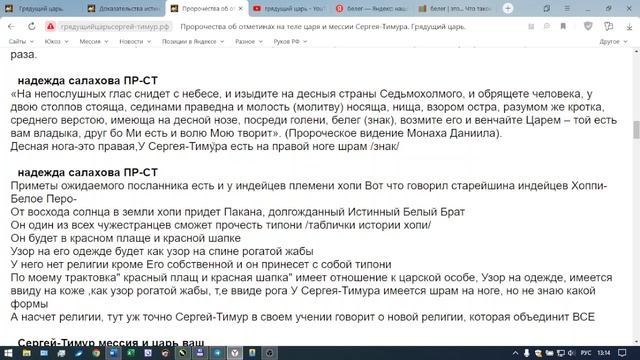This screenshot has height=360, width=640.
Task: Switch the input language 'РУС' indicator
Action: click(586, 353)
